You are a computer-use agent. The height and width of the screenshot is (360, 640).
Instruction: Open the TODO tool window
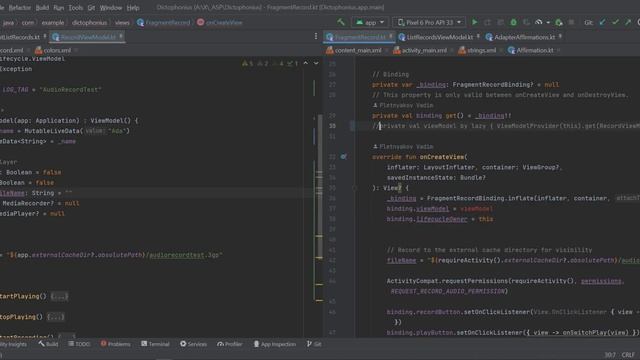[79, 344]
